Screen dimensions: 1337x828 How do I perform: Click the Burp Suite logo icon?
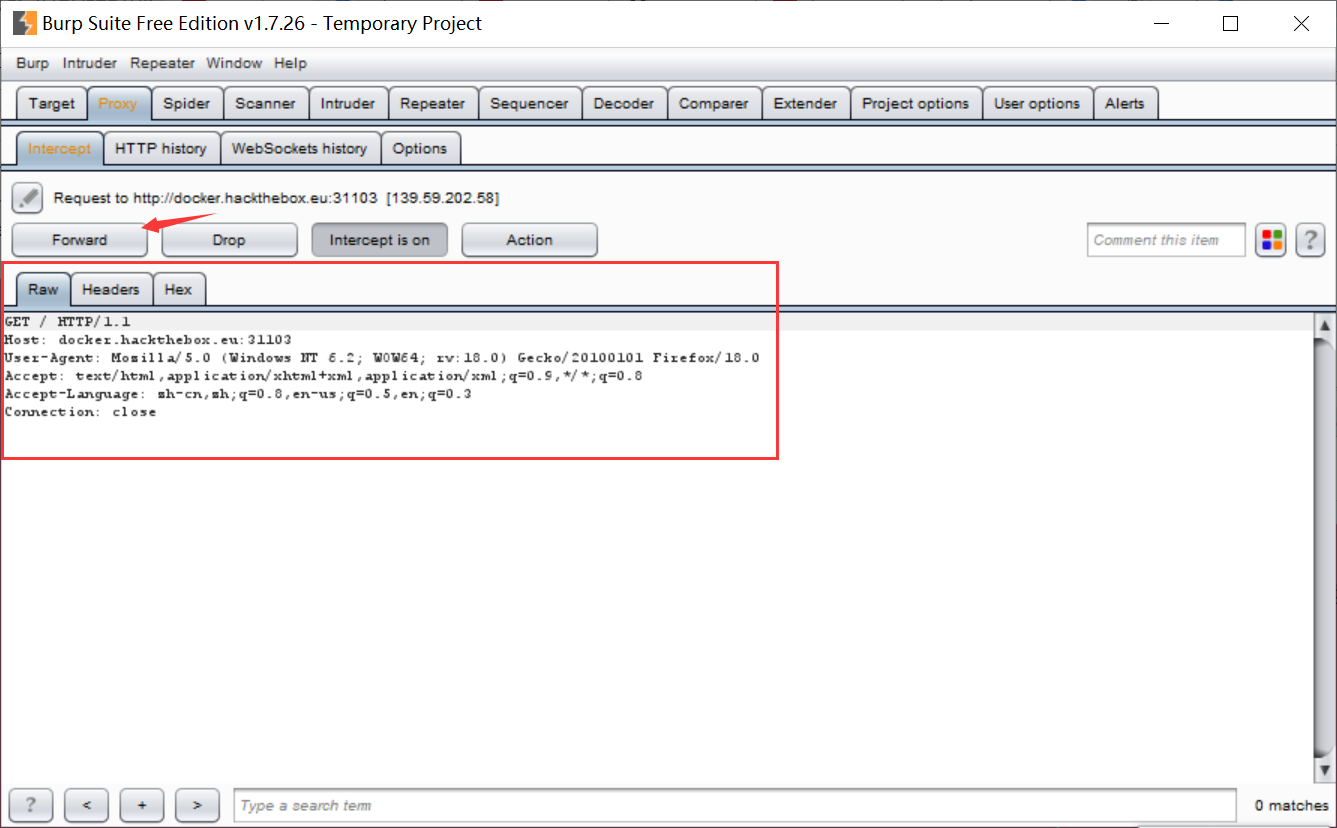pyautogui.click(x=24, y=23)
